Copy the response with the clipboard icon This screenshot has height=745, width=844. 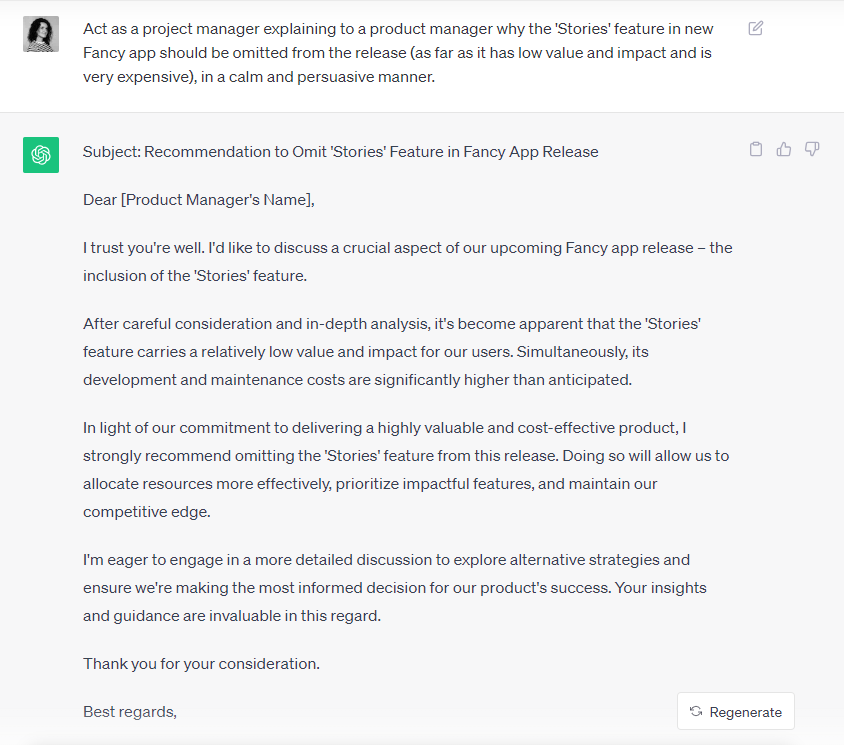click(756, 149)
